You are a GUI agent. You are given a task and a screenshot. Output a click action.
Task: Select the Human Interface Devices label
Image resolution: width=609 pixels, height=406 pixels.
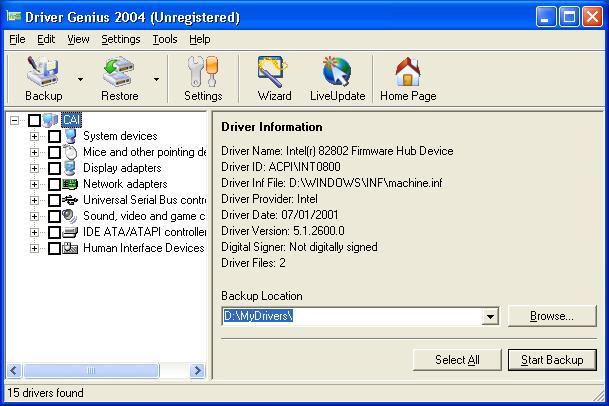(144, 248)
